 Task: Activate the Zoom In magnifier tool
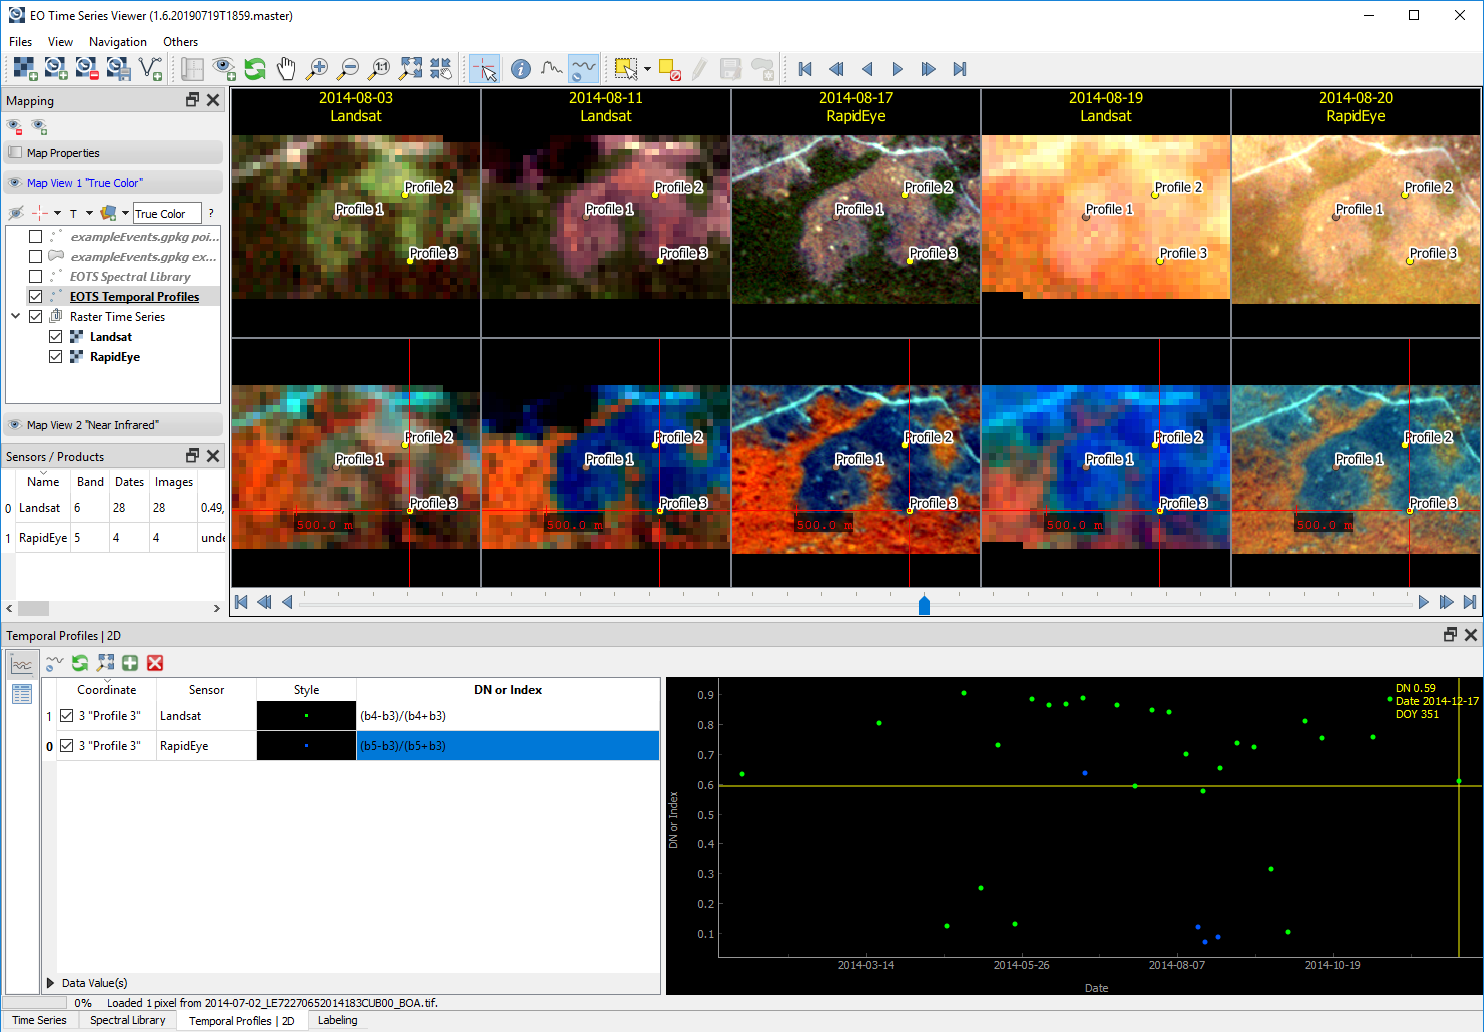(x=318, y=69)
